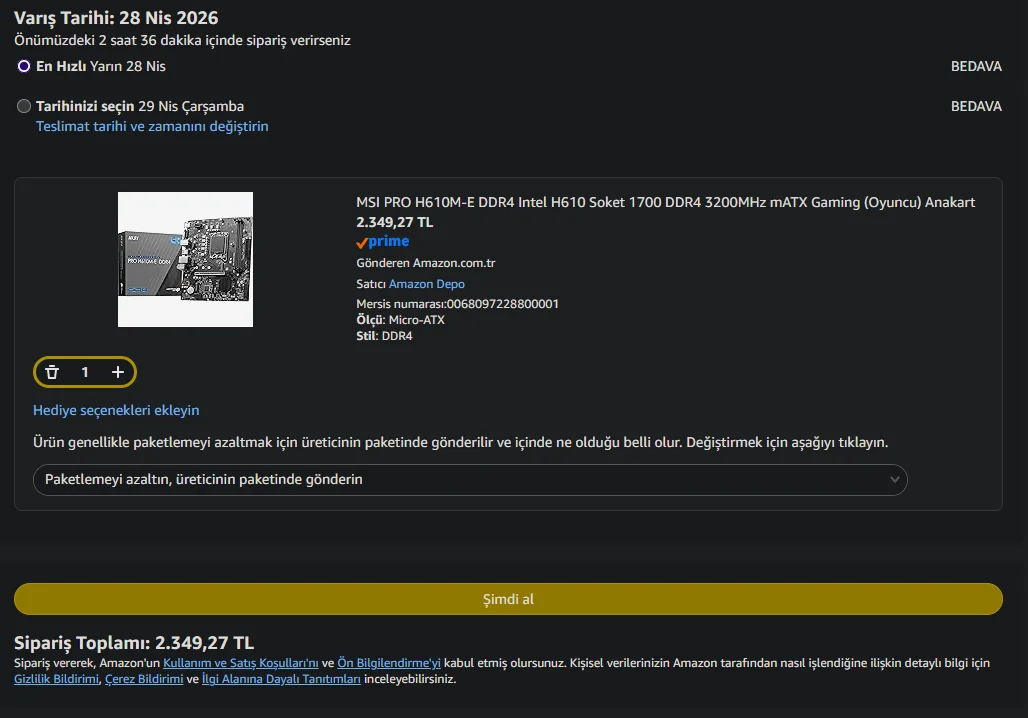Click the MSI motherboard product thumbnail

tap(186, 260)
